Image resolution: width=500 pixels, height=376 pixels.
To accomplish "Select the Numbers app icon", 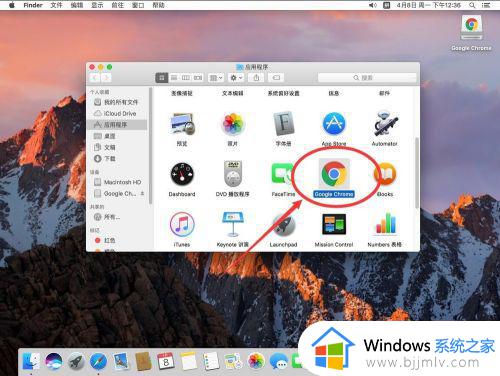I will click(385, 223).
